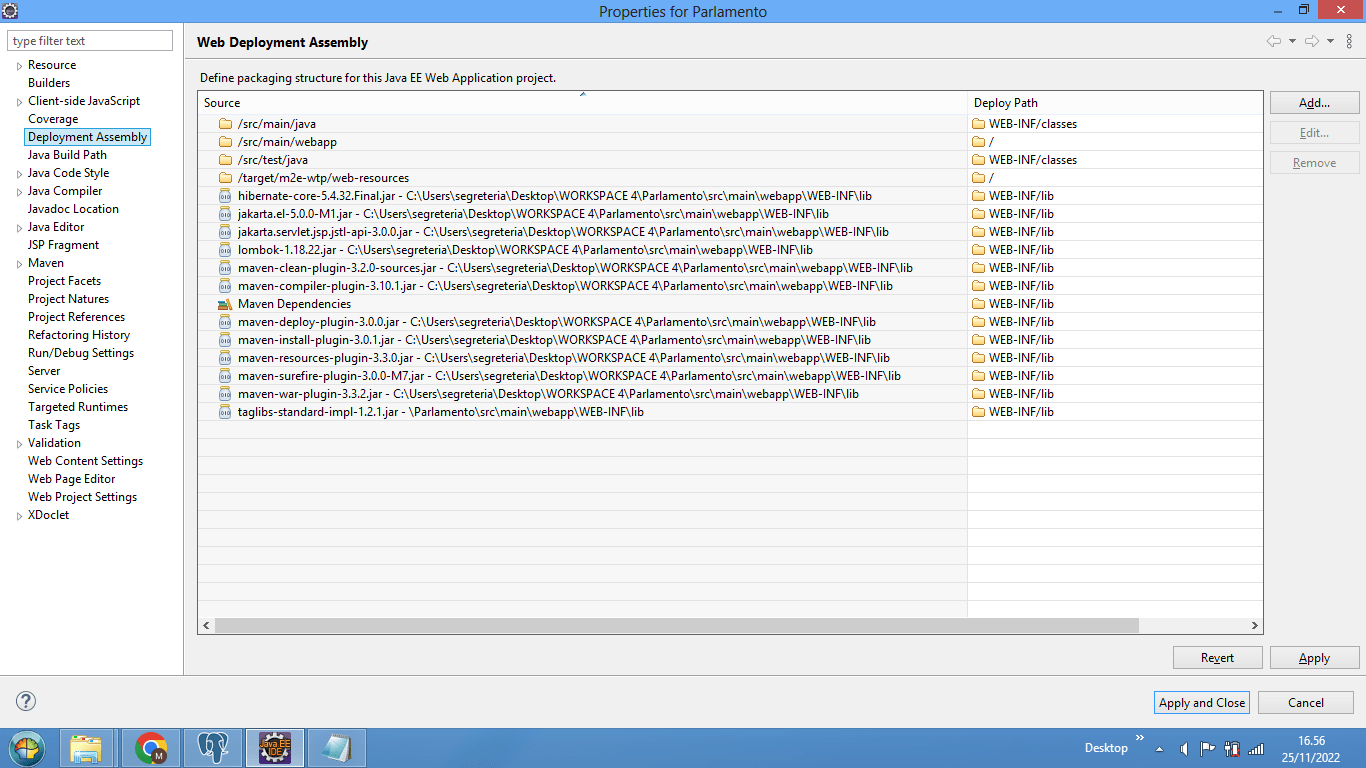Click the maven-war-plugin jar file icon
Viewport: 1366px width, 768px height.
225,394
